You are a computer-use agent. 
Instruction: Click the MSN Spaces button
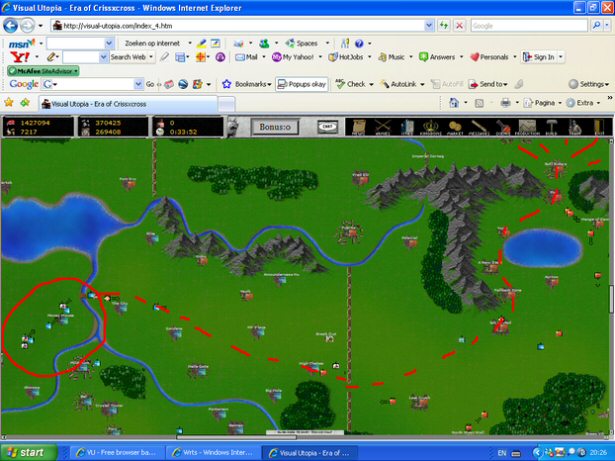pyautogui.click(x=301, y=43)
